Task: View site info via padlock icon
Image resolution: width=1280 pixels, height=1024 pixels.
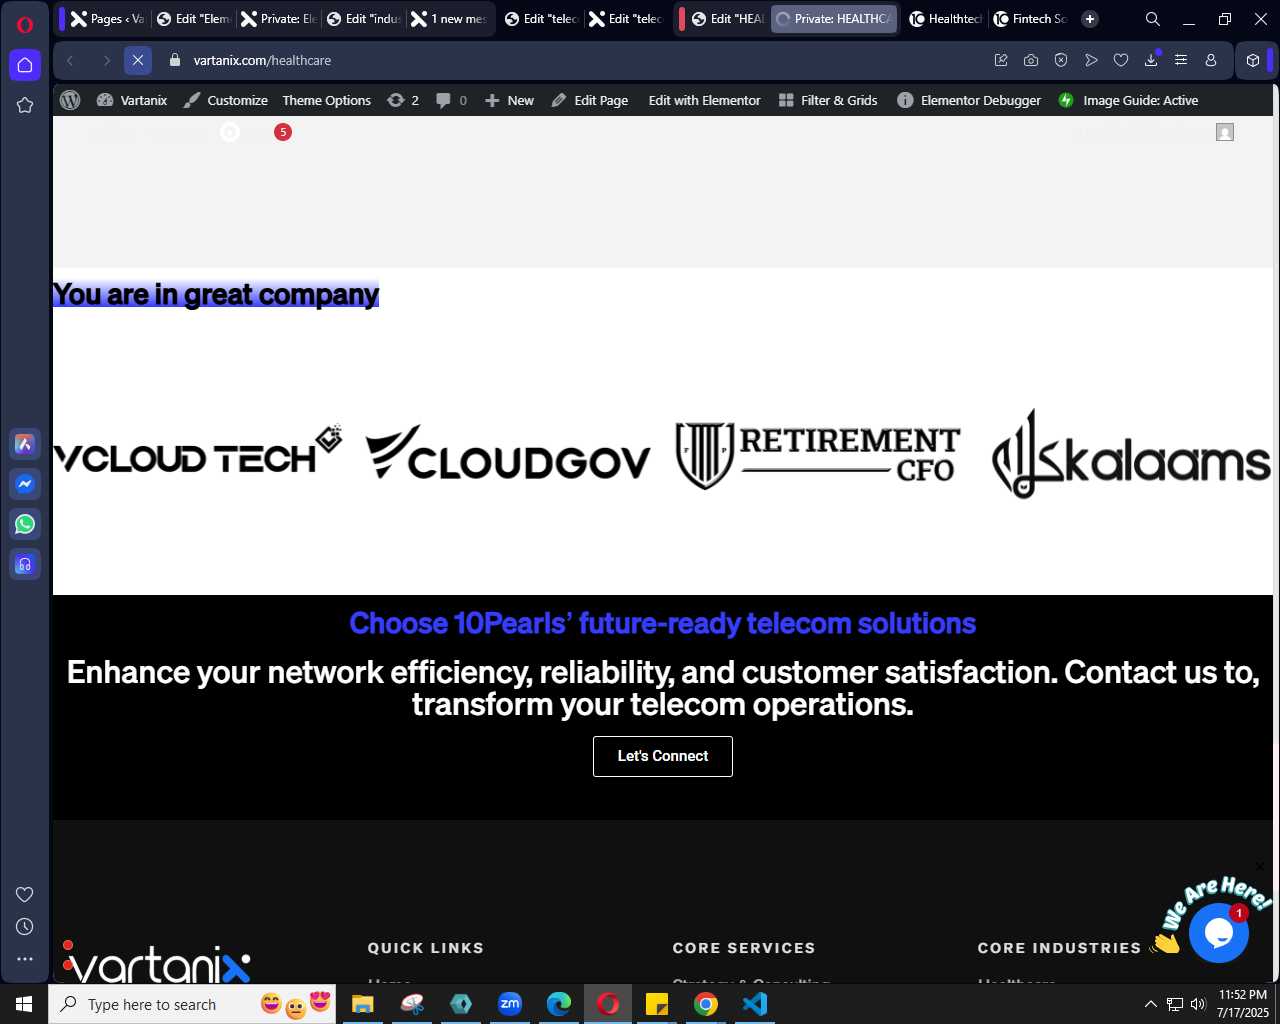Action: 175,60
